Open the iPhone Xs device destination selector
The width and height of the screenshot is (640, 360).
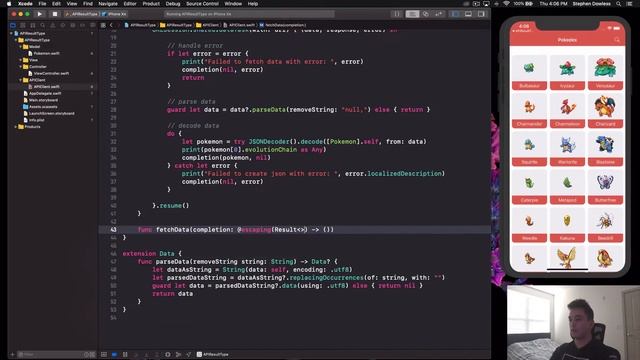click(114, 14)
